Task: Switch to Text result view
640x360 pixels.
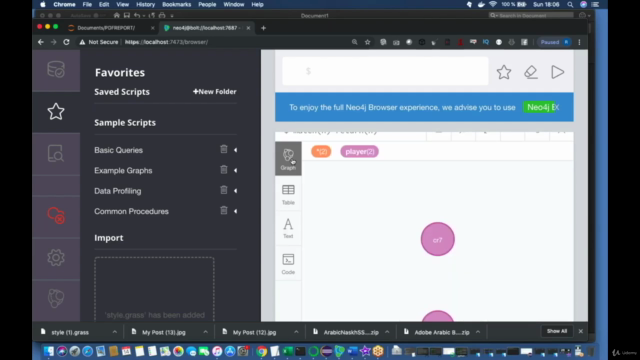Action: tap(288, 228)
